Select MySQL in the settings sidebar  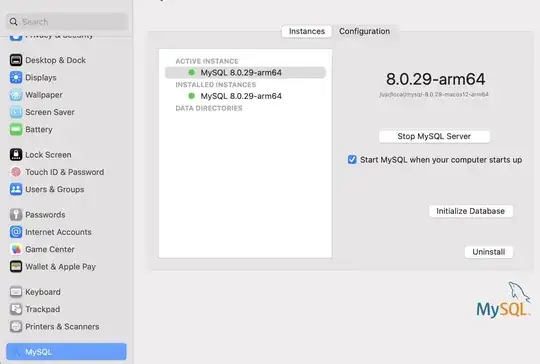click(x=66, y=352)
